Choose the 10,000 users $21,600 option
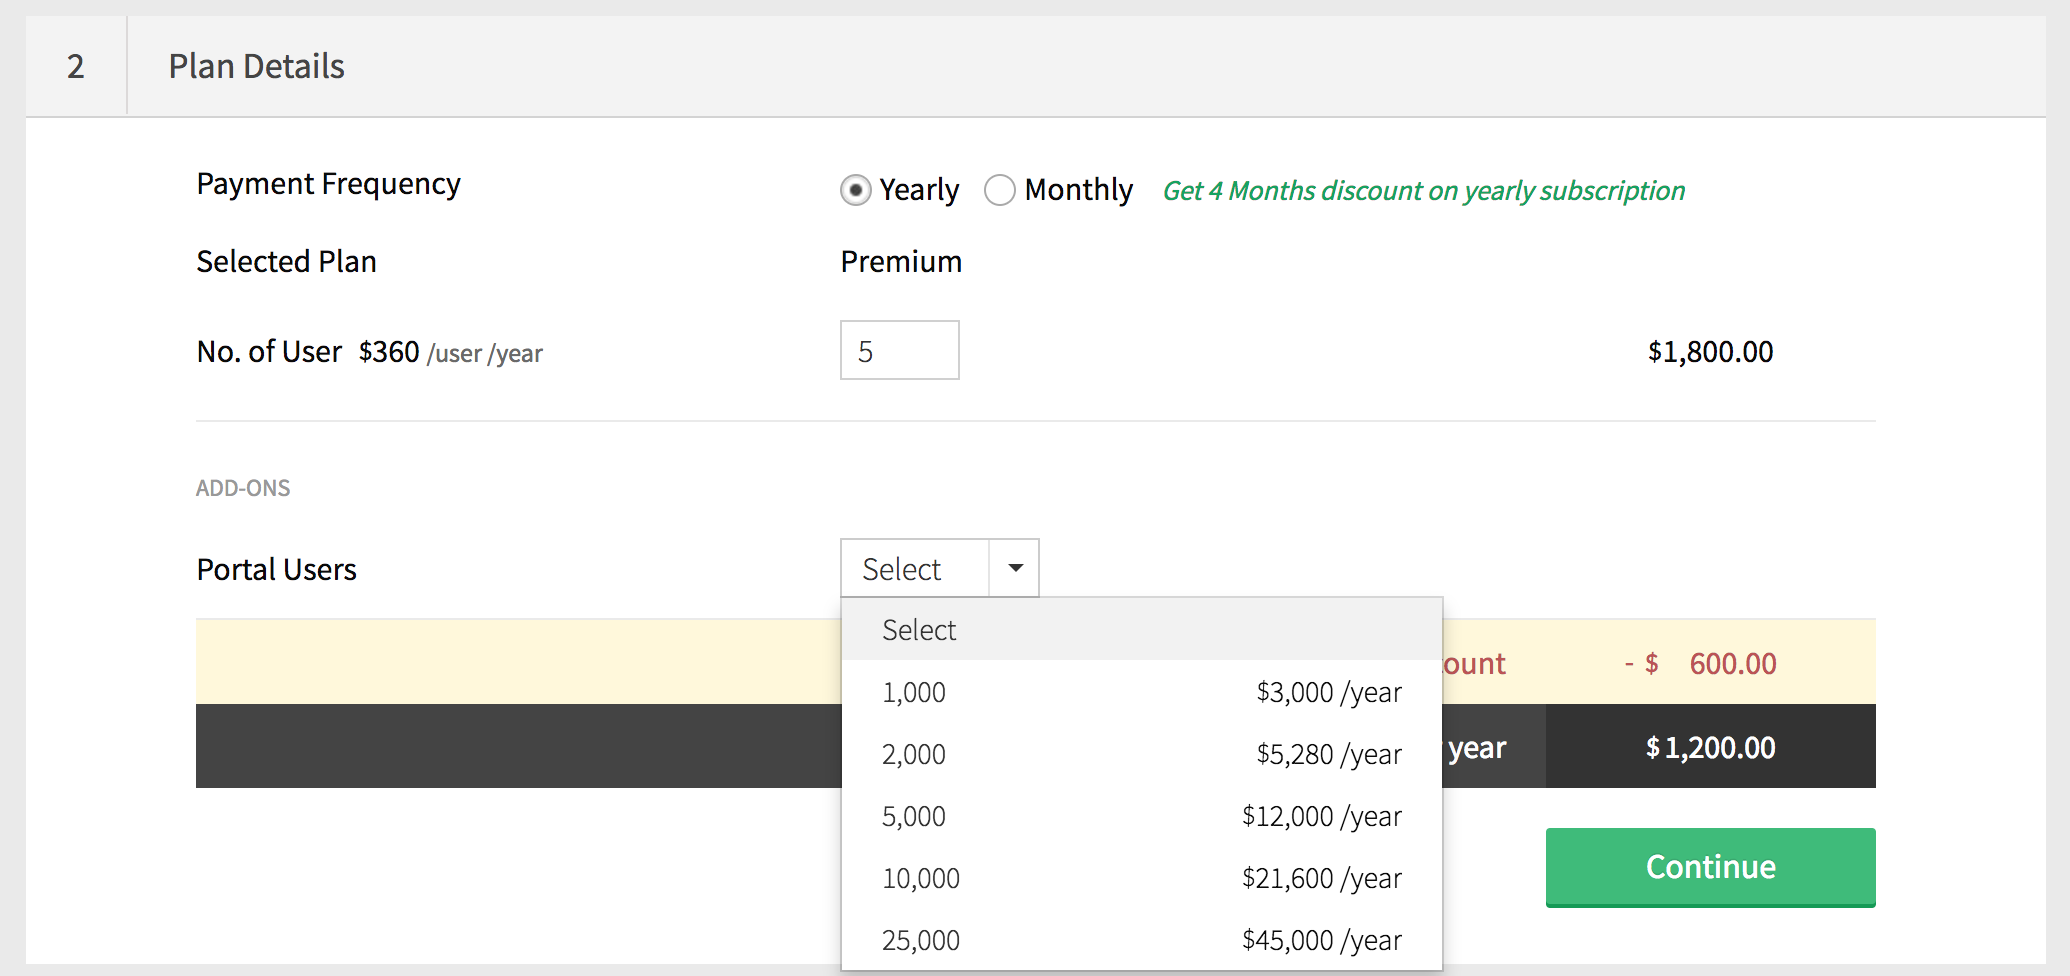The width and height of the screenshot is (2070, 976). click(1141, 878)
